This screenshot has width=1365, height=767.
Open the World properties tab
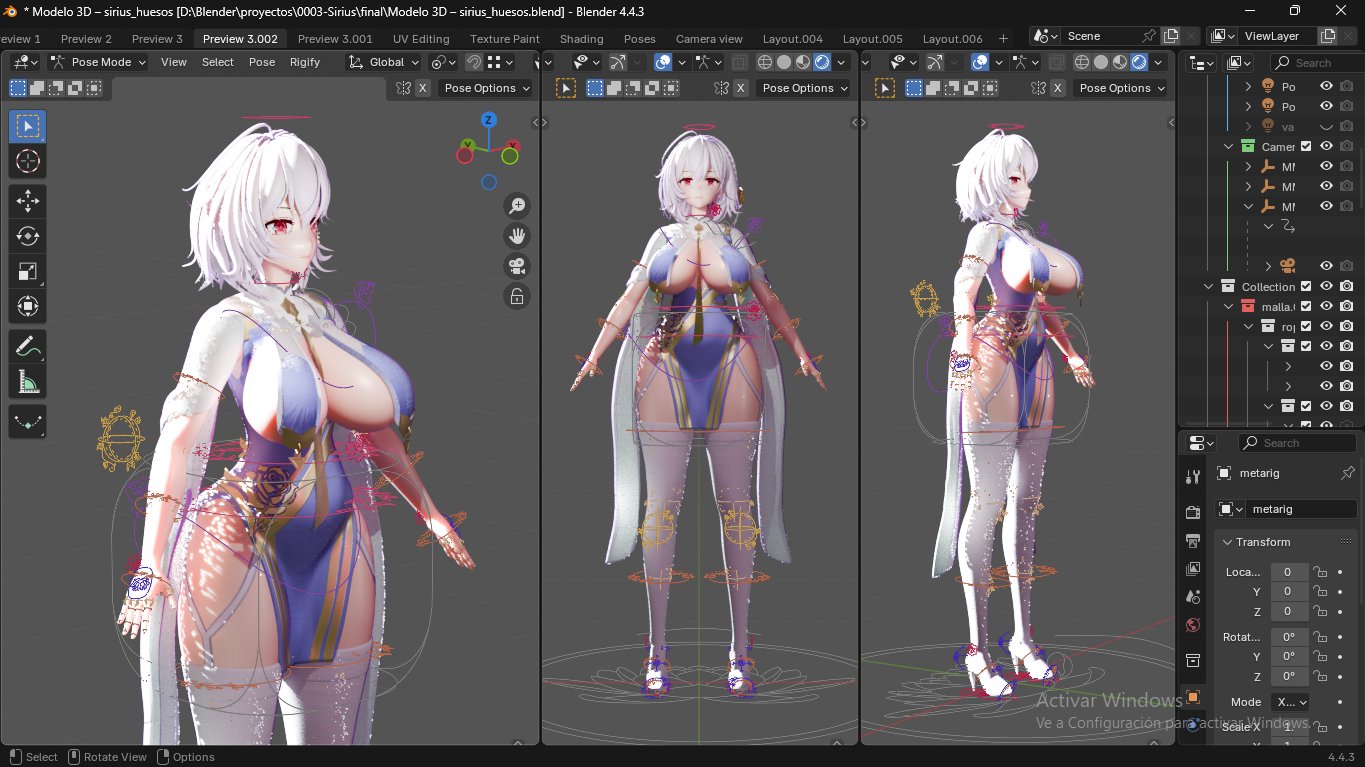tap(1193, 625)
